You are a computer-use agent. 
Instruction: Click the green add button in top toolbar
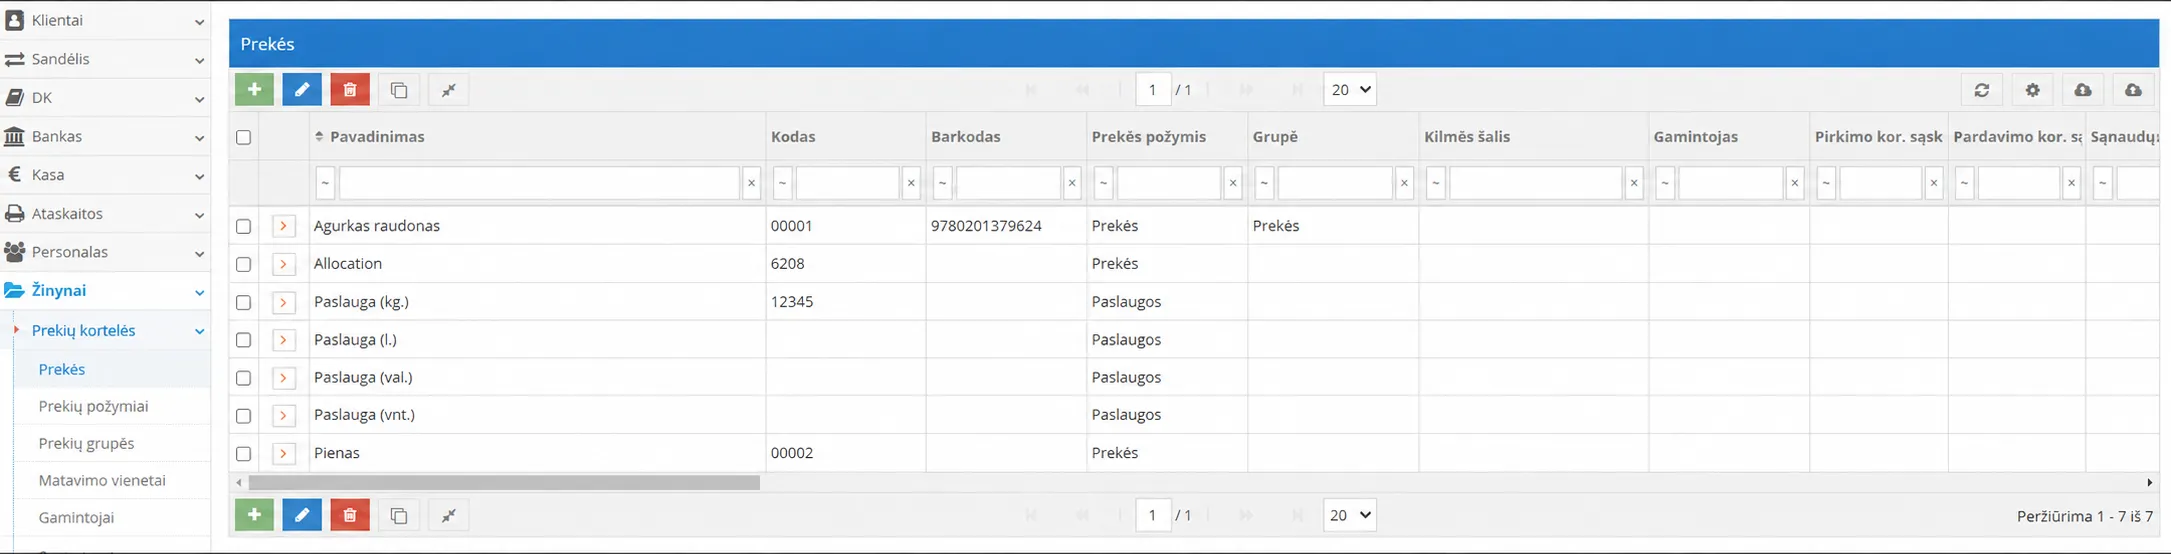pyautogui.click(x=254, y=90)
